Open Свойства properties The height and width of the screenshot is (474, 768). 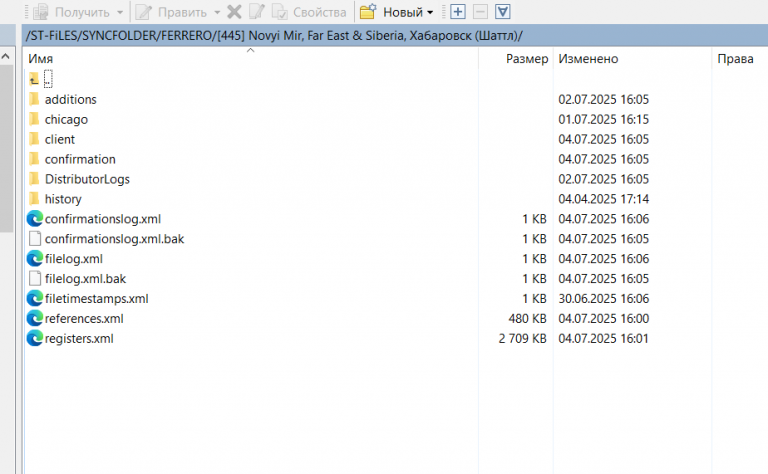[309, 12]
